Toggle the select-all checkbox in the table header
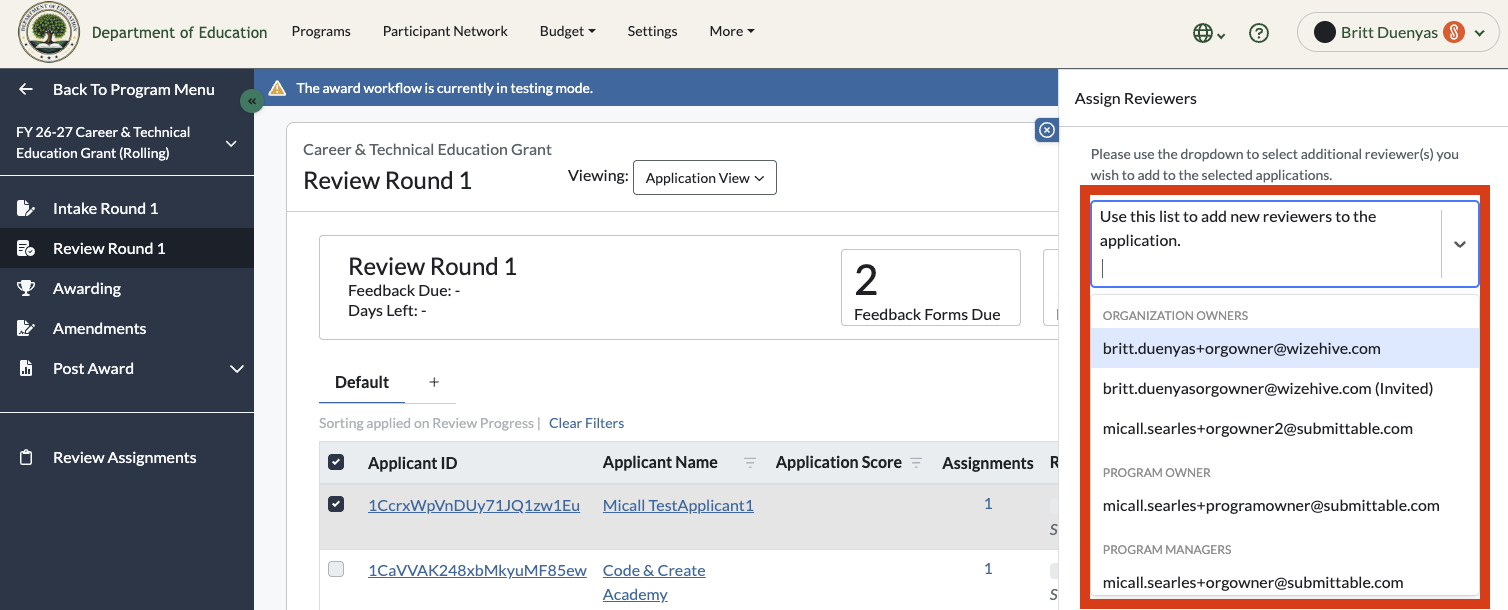This screenshot has width=1508, height=610. (x=336, y=462)
